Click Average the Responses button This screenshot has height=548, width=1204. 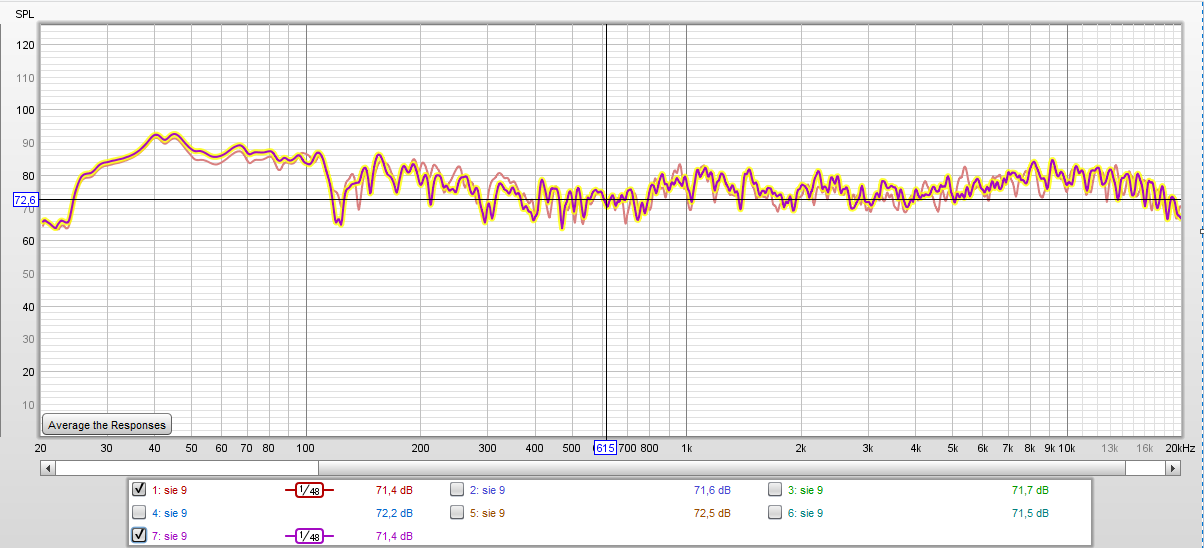pos(107,425)
